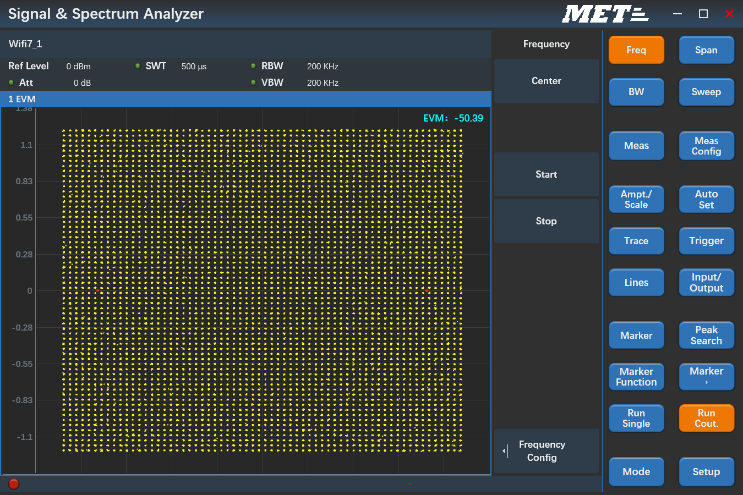Open the Sweep menu
The width and height of the screenshot is (743, 495).
(706, 92)
